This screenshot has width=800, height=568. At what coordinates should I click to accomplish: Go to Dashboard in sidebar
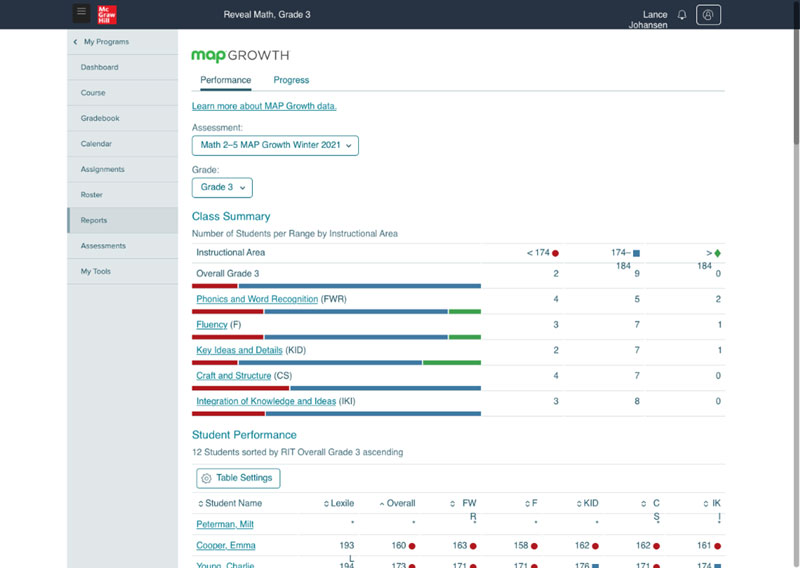click(x=122, y=67)
